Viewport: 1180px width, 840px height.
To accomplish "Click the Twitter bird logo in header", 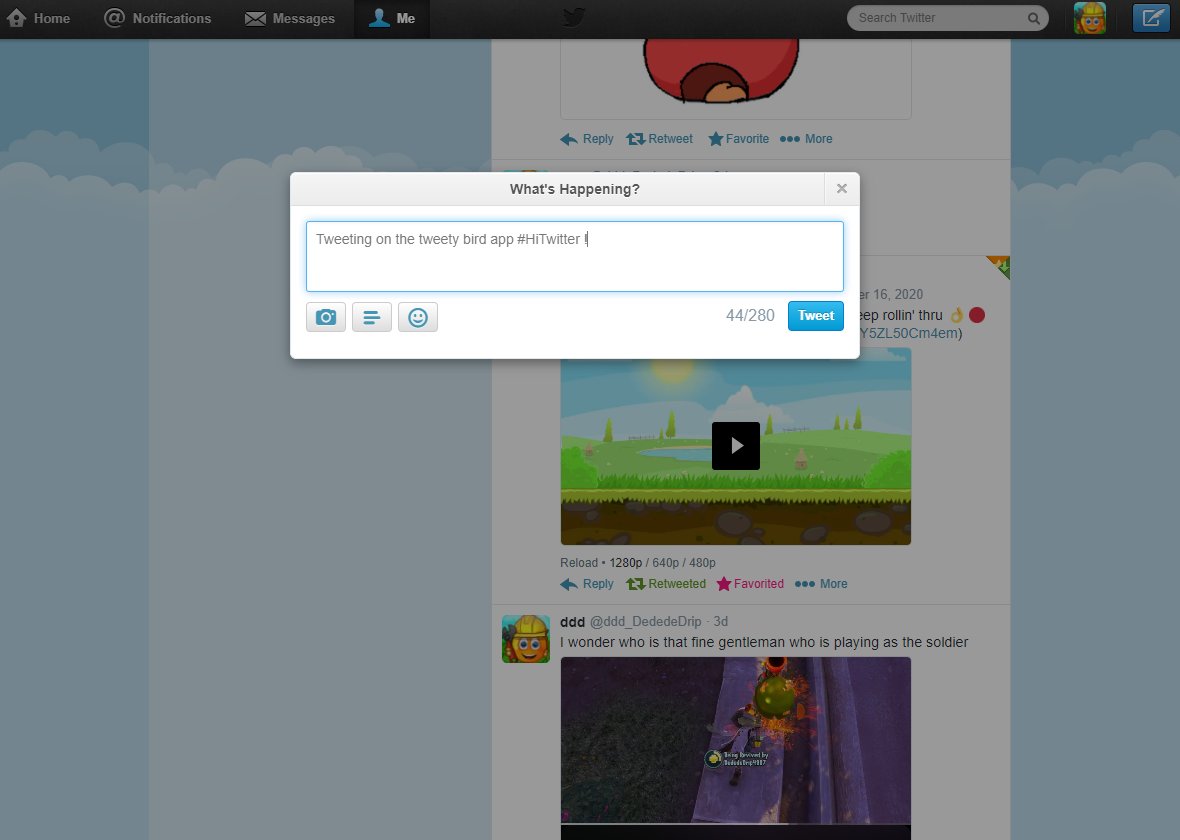I will coord(574,17).
